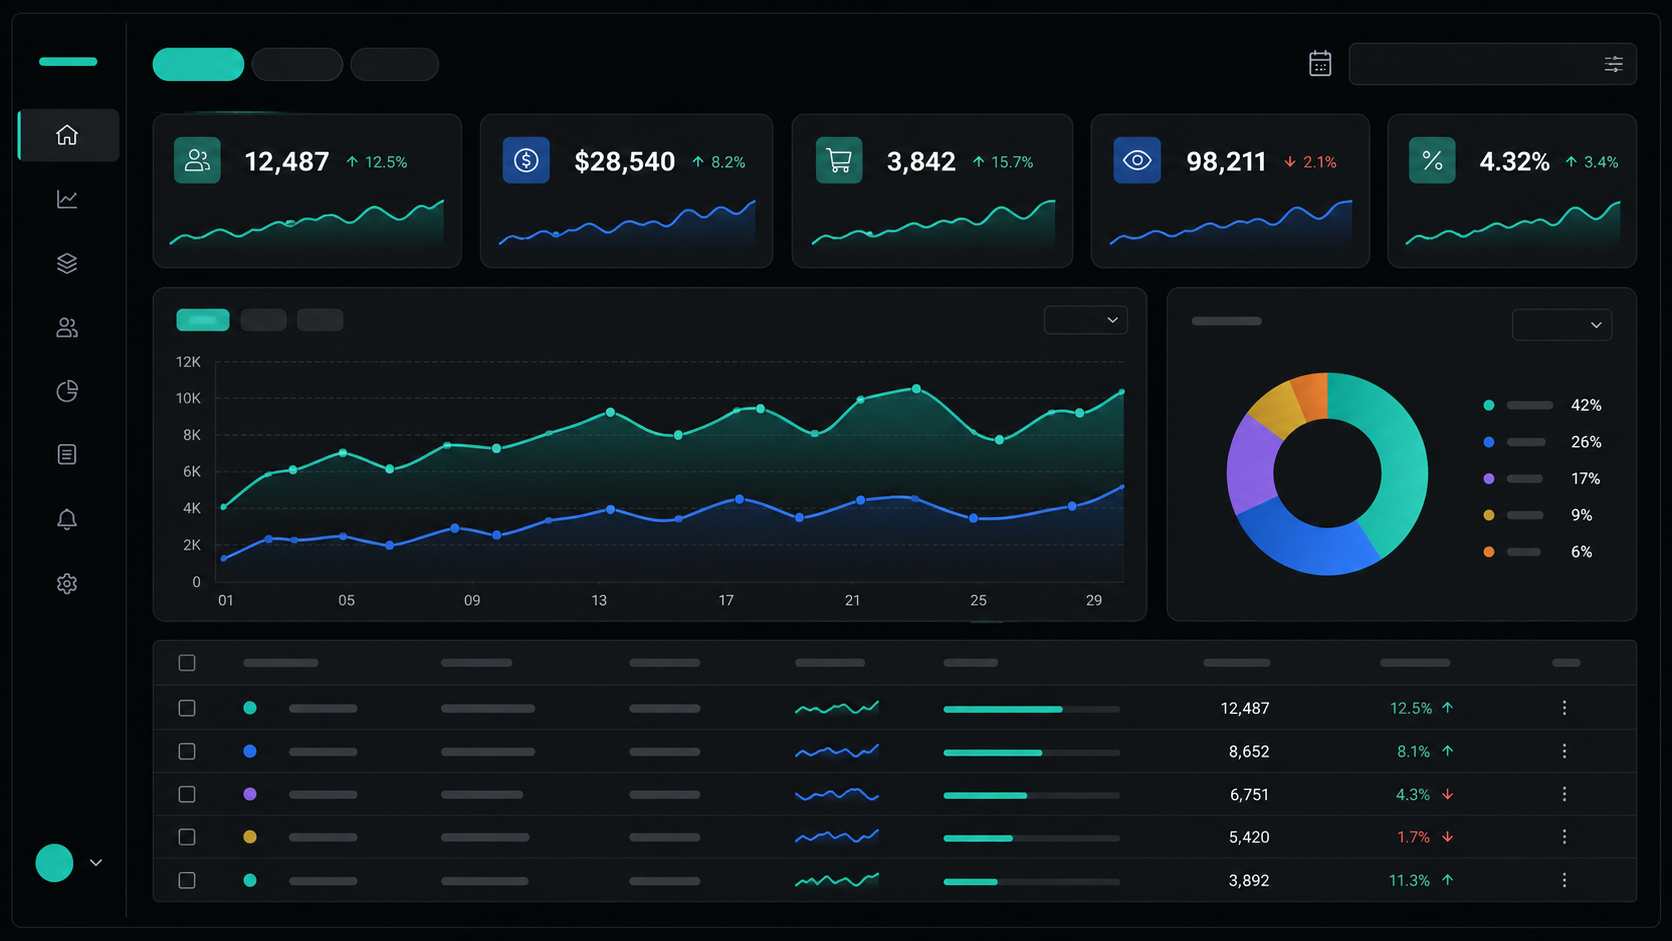Click the 15.7% change on 3,842 card

(1003, 162)
